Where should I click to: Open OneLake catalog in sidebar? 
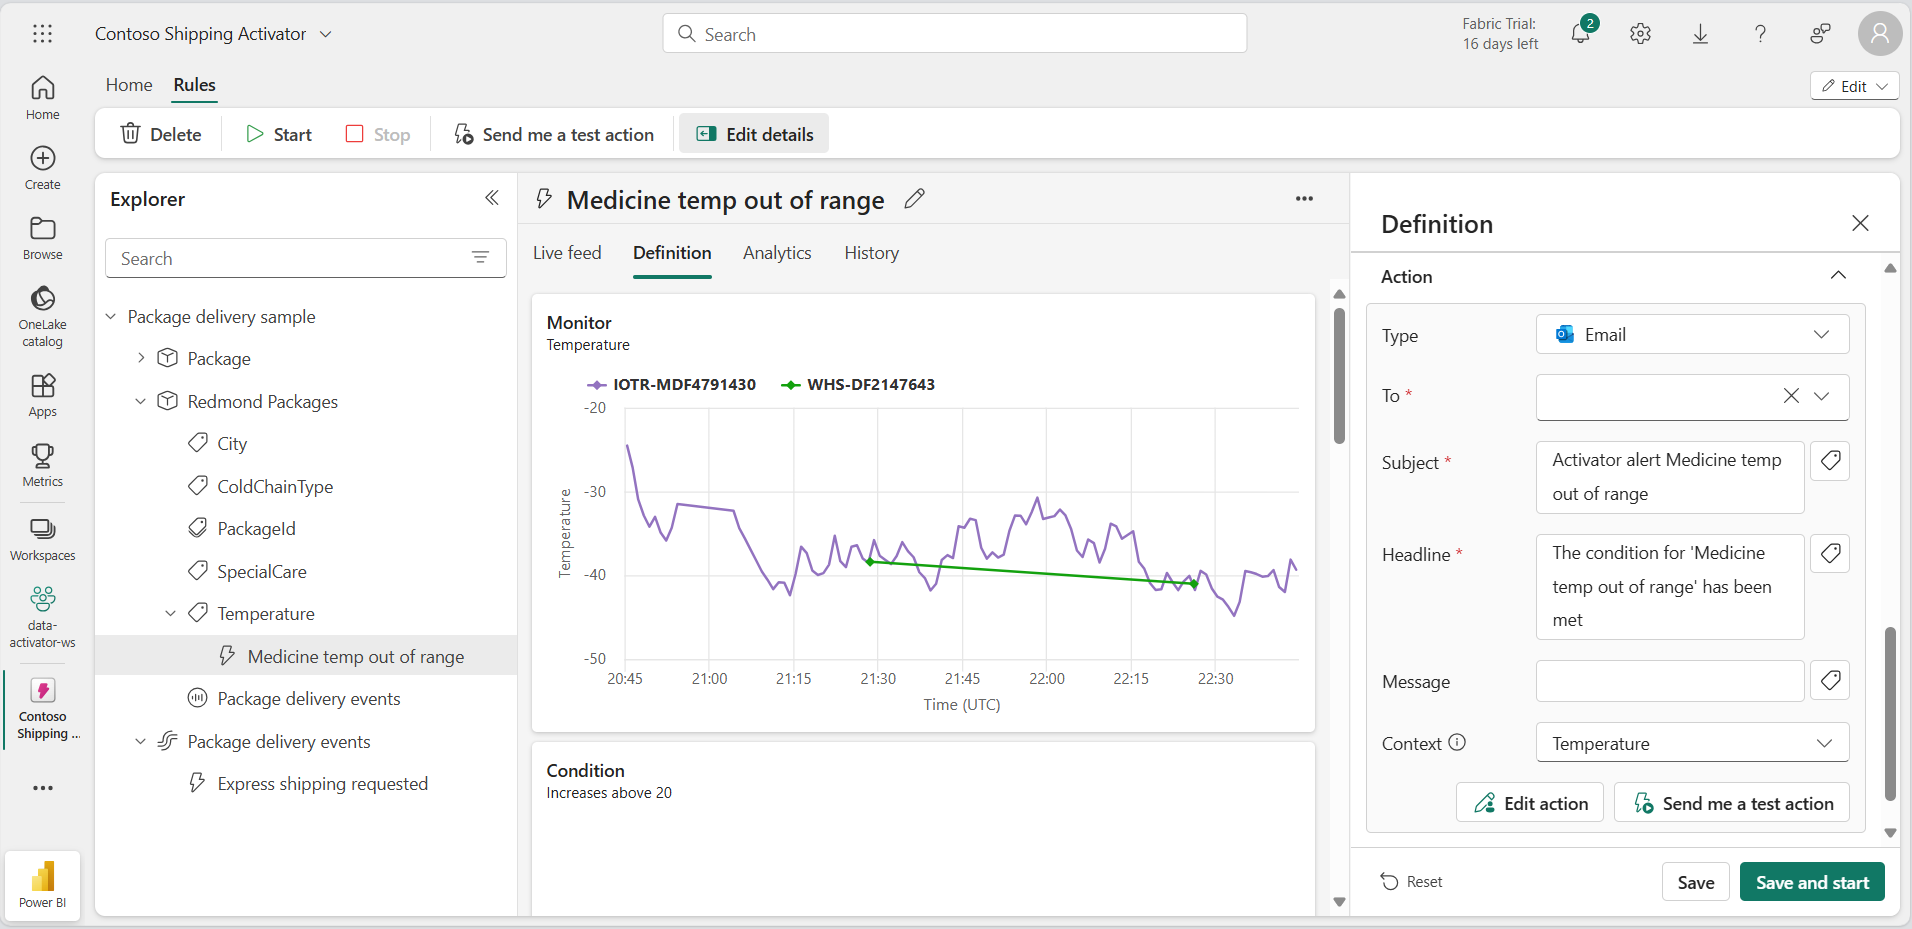click(42, 315)
